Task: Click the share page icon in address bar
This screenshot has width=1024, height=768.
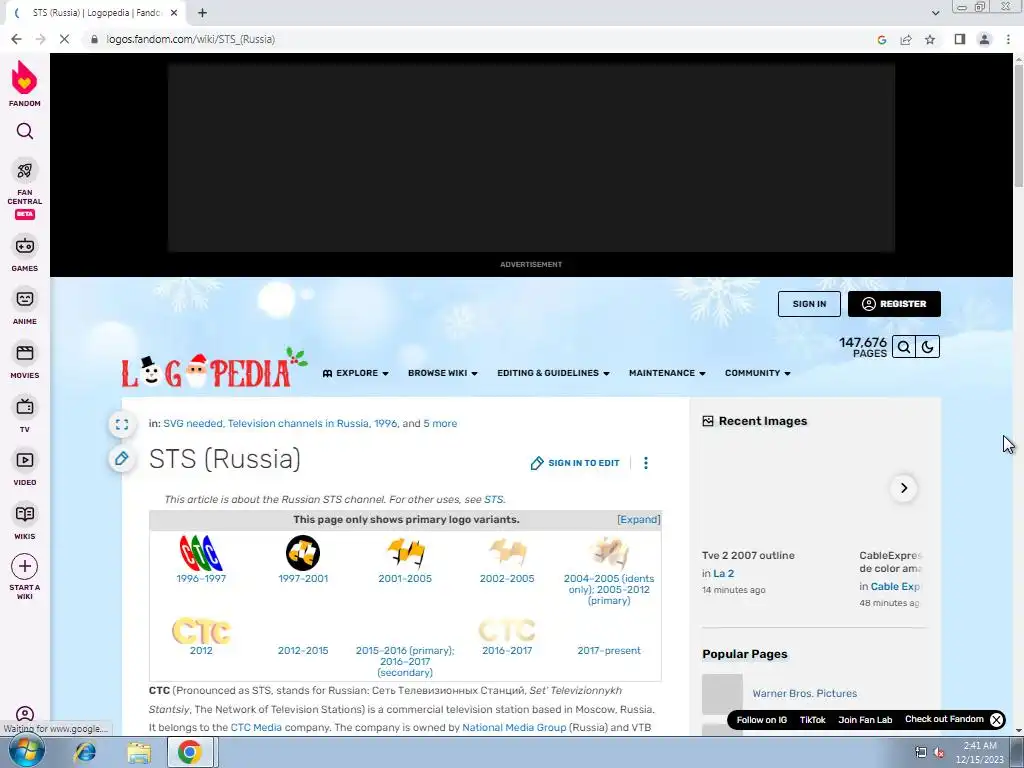Action: 906,40
